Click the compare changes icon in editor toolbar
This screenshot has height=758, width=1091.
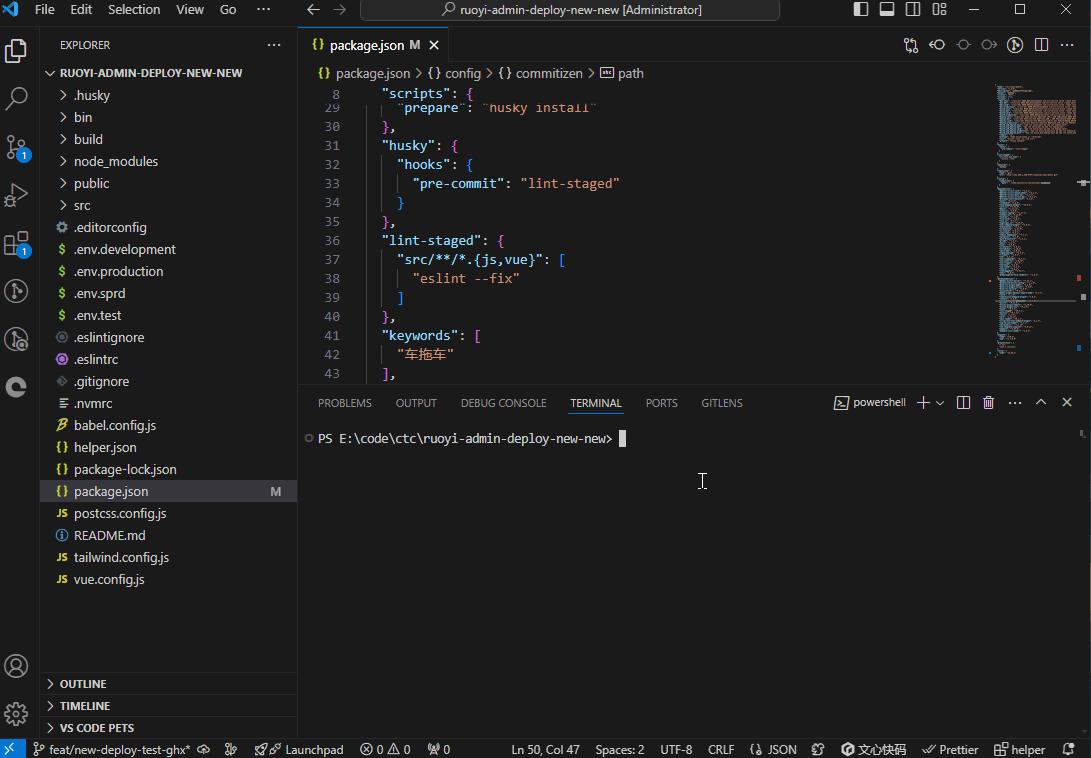[x=911, y=45]
